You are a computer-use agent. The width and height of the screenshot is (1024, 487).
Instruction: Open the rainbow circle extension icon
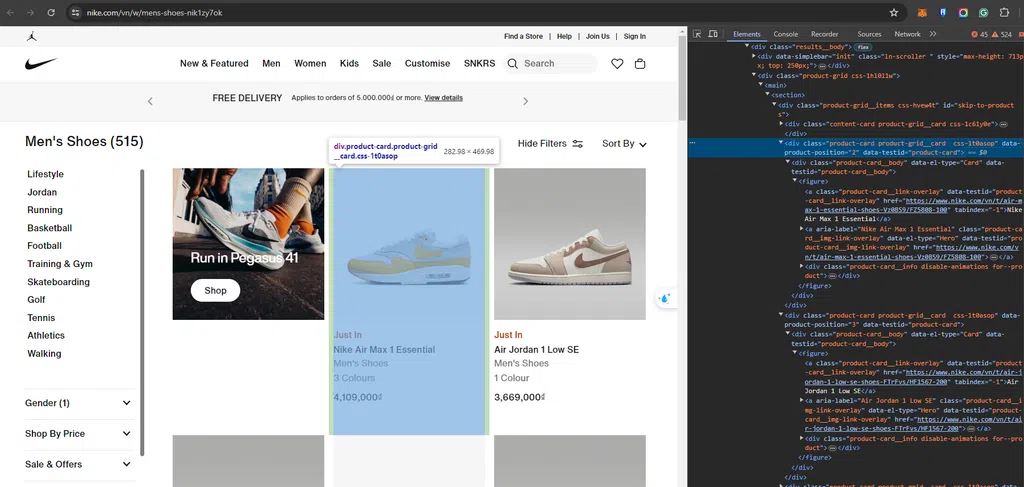point(963,12)
